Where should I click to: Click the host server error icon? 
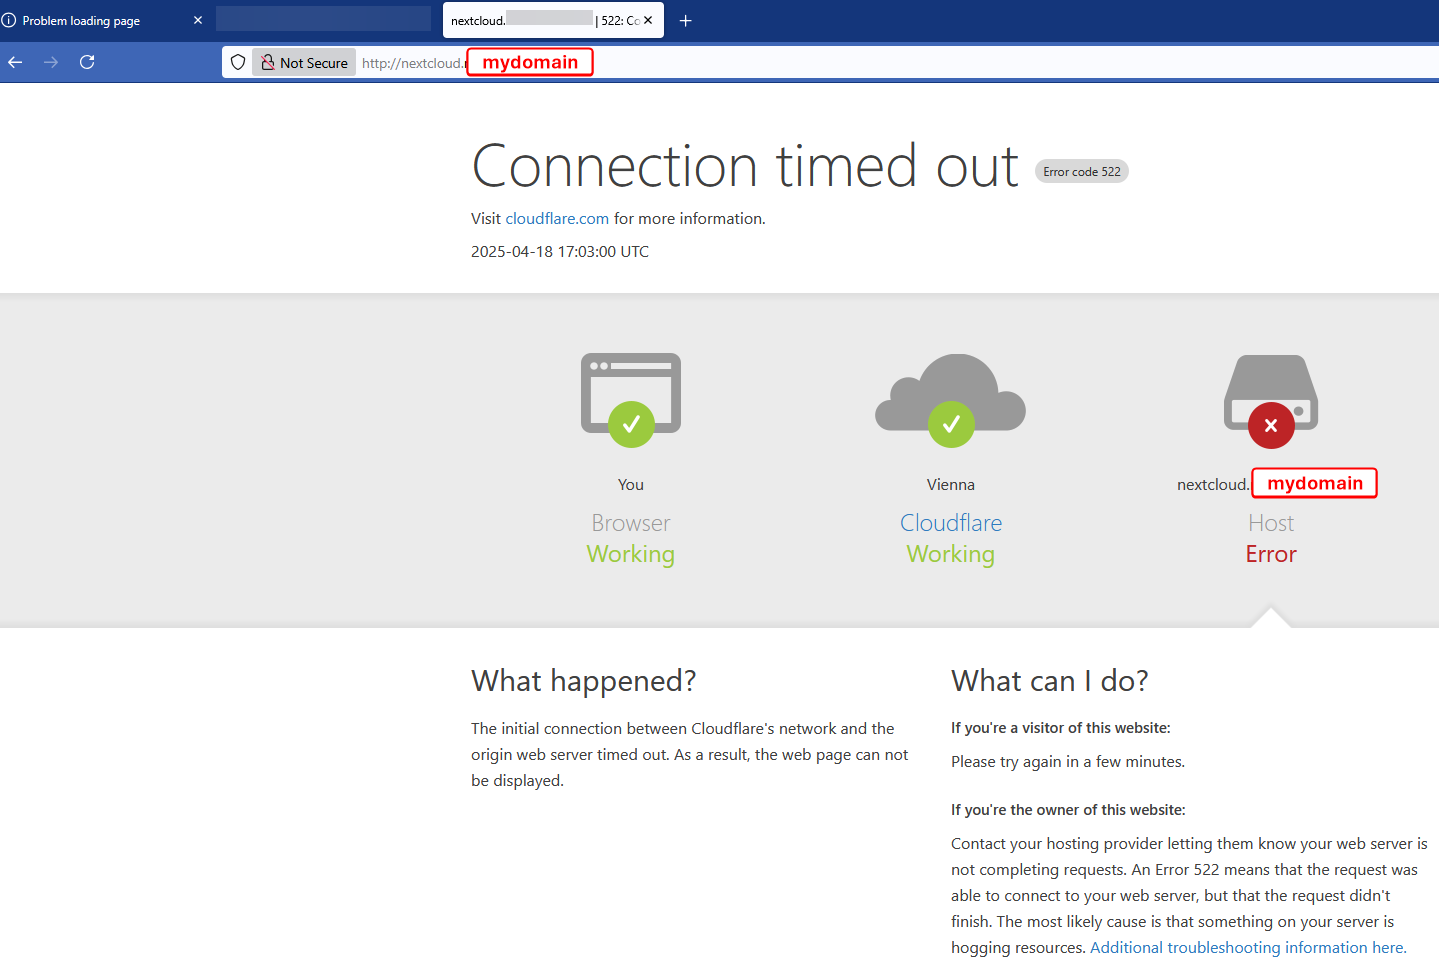pyautogui.click(x=1271, y=401)
